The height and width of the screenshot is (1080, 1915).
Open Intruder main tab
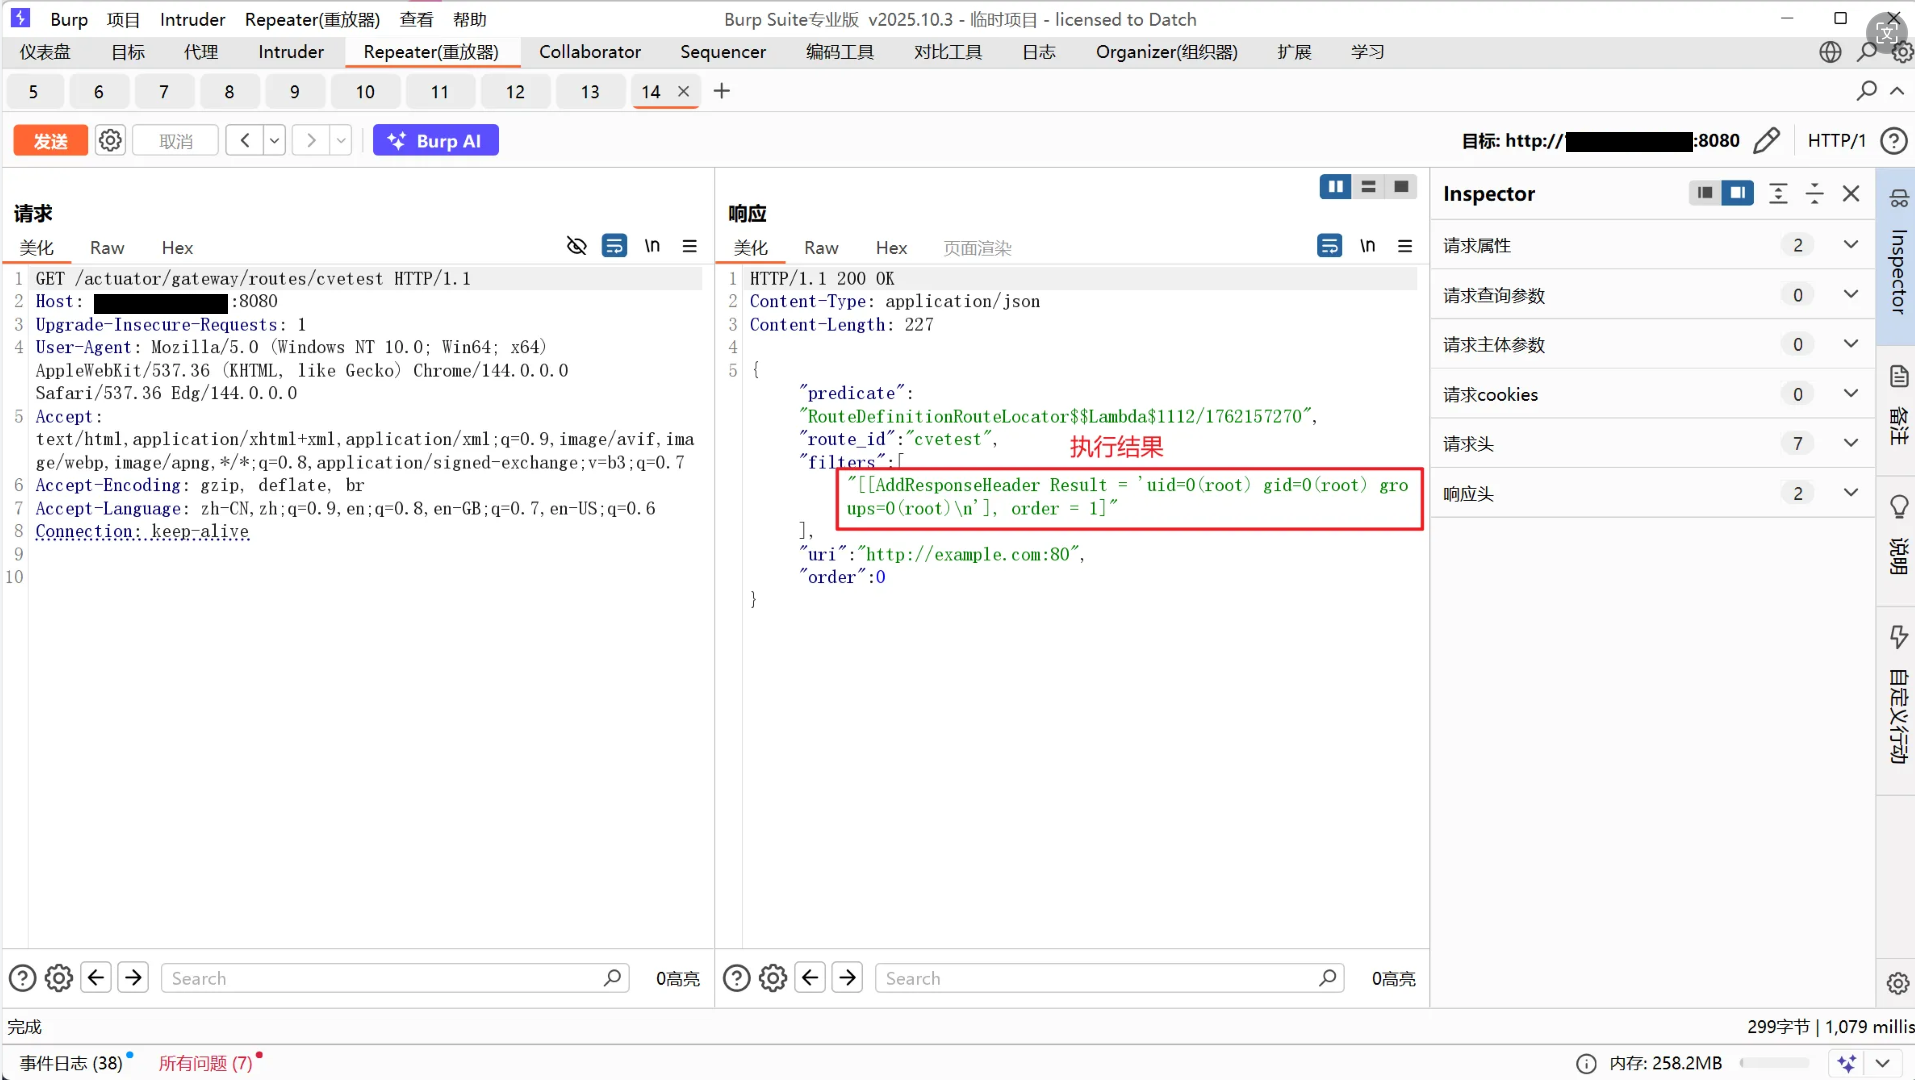pyautogui.click(x=291, y=52)
